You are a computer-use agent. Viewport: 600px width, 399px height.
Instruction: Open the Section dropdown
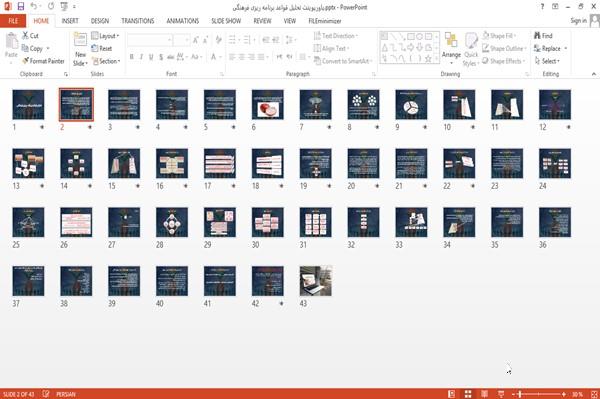coord(106,61)
